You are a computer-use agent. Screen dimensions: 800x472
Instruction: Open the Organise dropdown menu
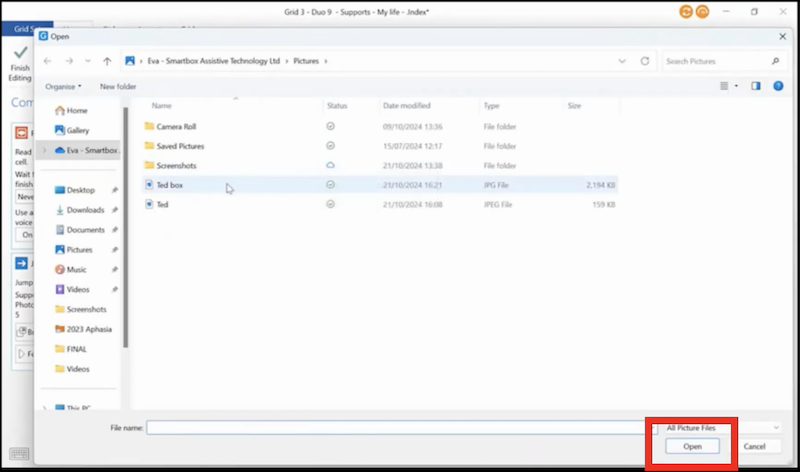(64, 86)
